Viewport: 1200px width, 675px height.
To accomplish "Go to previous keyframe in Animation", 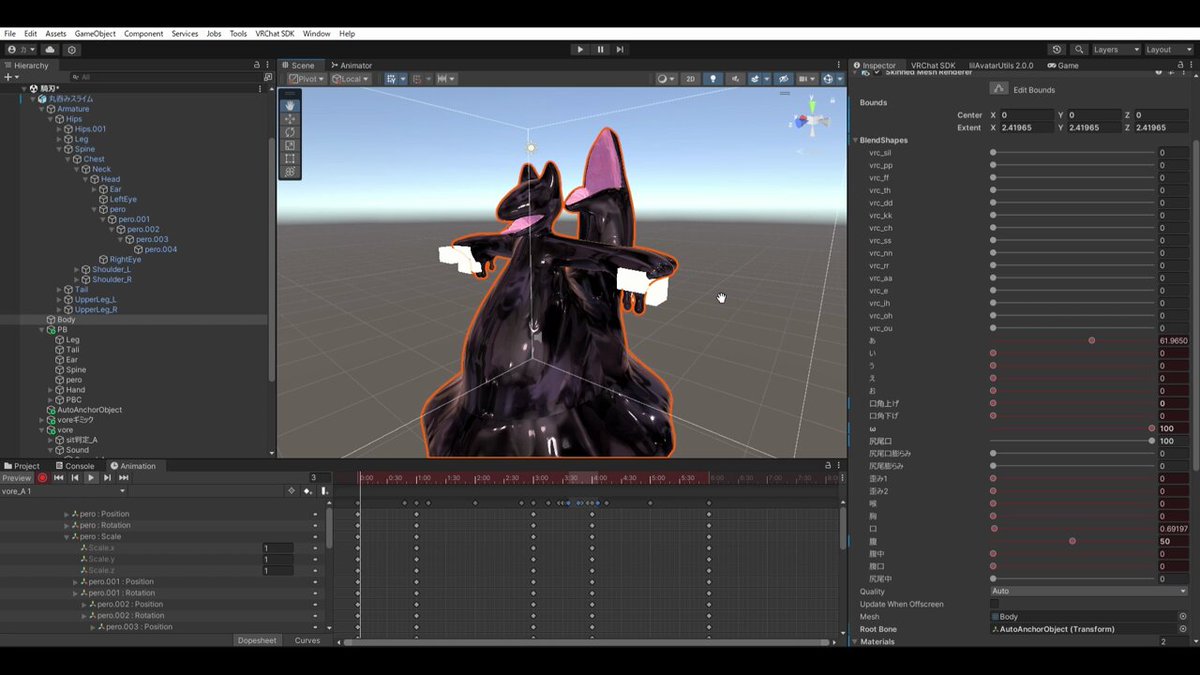I will tap(75, 478).
